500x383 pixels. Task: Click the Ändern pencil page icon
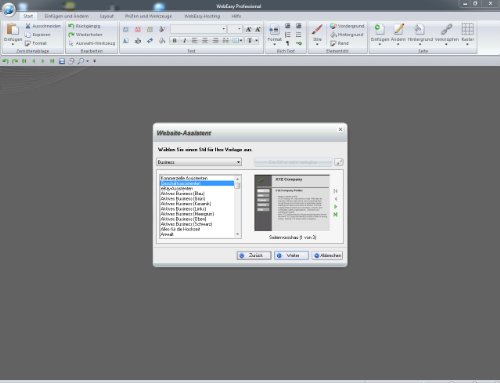pos(398,29)
